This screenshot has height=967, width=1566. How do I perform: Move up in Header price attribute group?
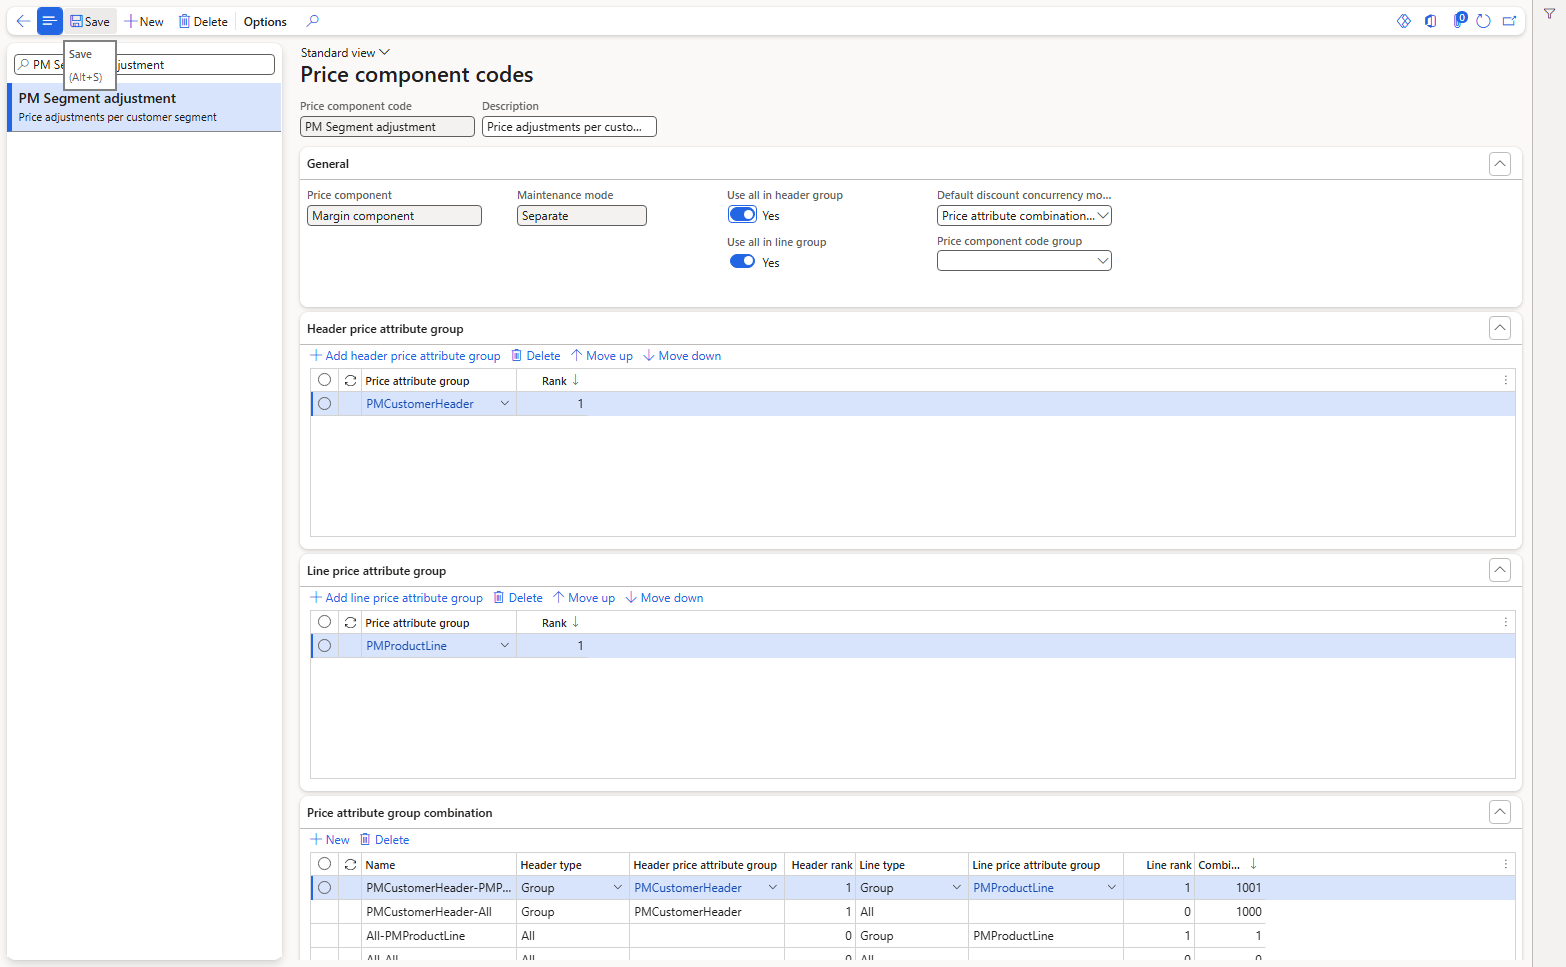[x=602, y=356]
